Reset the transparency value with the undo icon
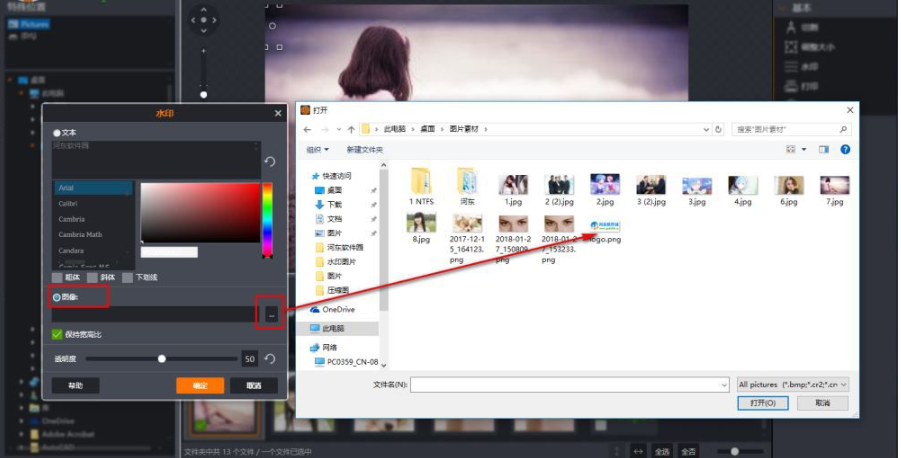Screen dimensions: 901x458 coord(269,359)
